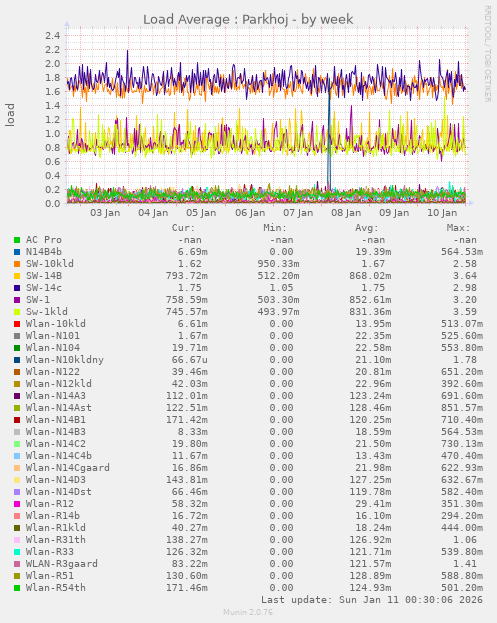Click the Wlan-R31th max value 1.06
Image resolution: width=497 pixels, height=623 pixels.
pos(465,540)
